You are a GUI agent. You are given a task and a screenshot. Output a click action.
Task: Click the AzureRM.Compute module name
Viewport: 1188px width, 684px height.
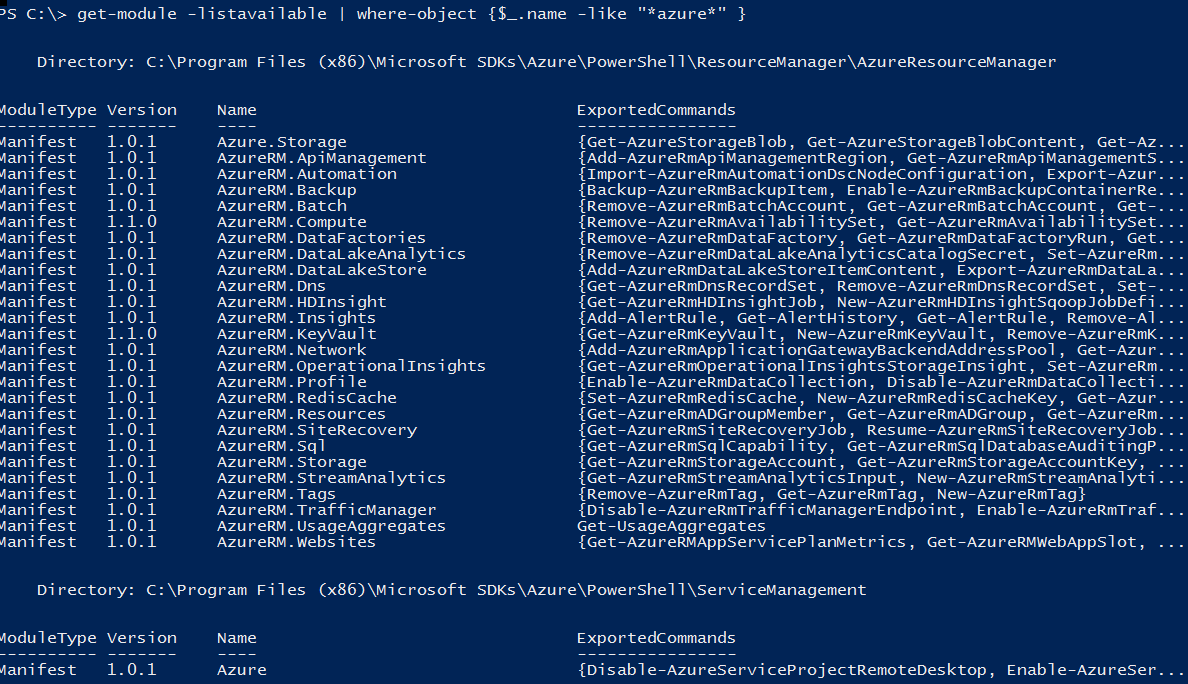click(x=291, y=222)
